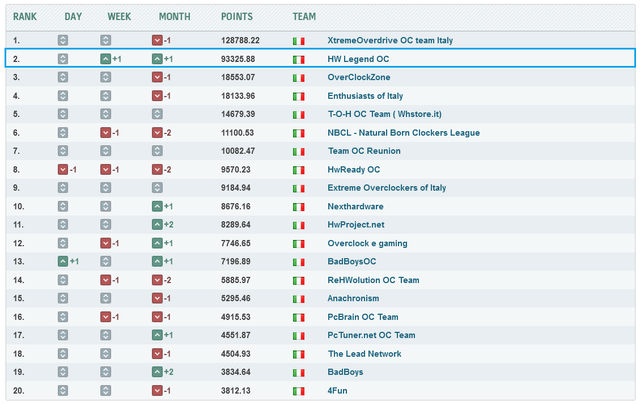Sort table by WEEK column header

click(119, 17)
